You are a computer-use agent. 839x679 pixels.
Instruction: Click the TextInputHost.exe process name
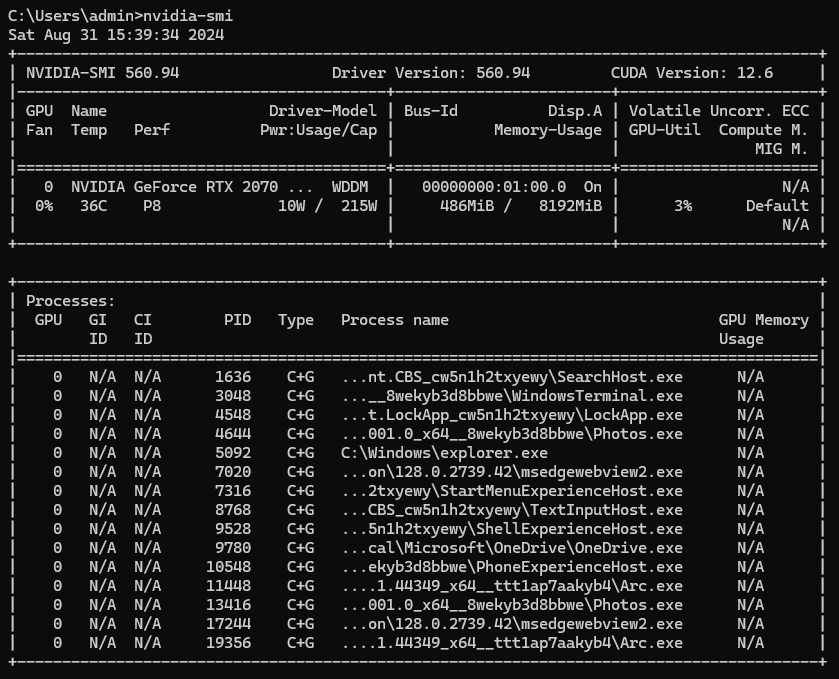click(x=606, y=510)
